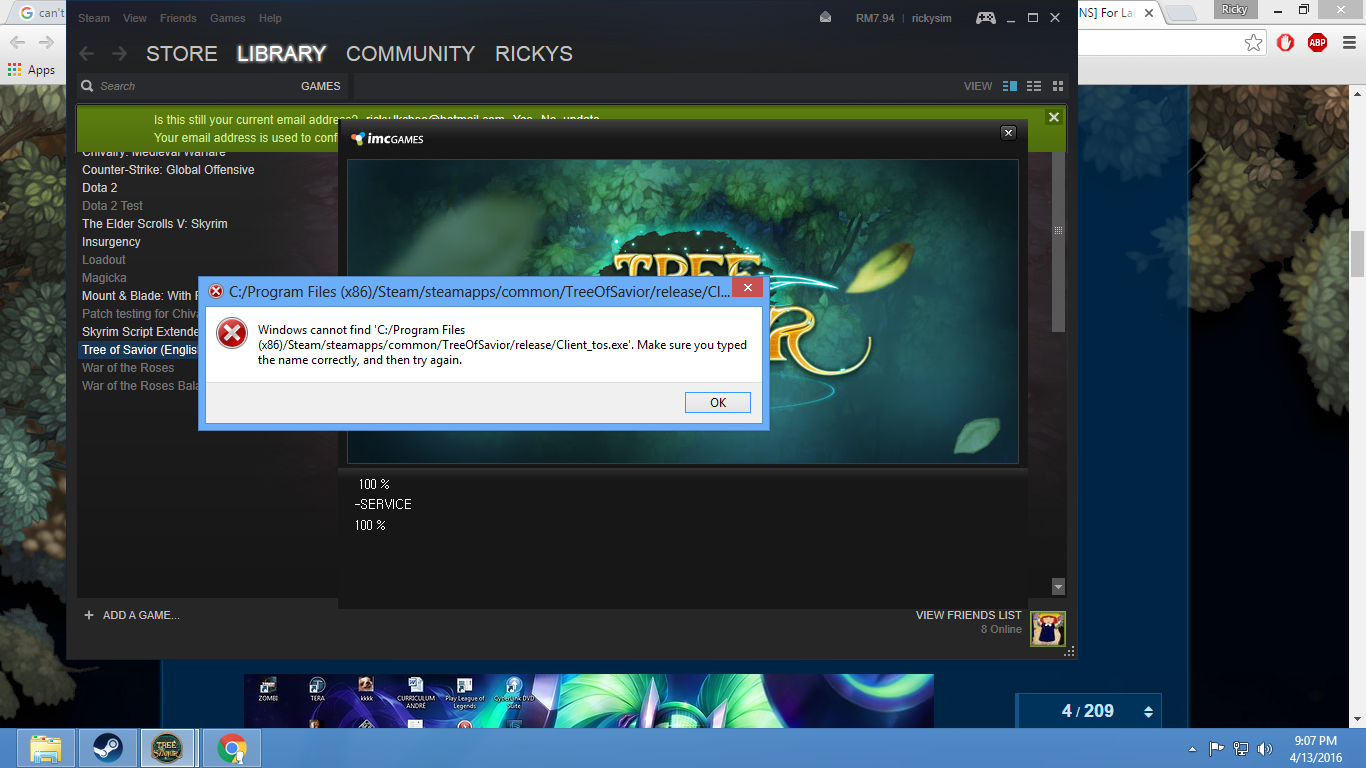Switch to detail view icon
1366x768 pixels.
click(x=1009, y=86)
